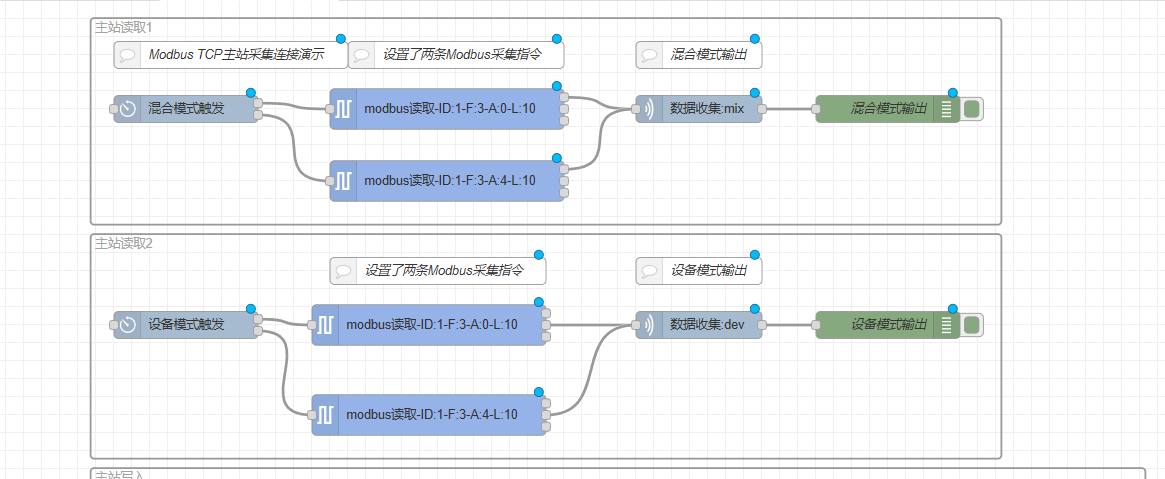The height and width of the screenshot is (479, 1165).
Task: Click comment bubble icon of 设置了两条Modbus采集指令 in 主站读取2
Action: pyautogui.click(x=343, y=271)
